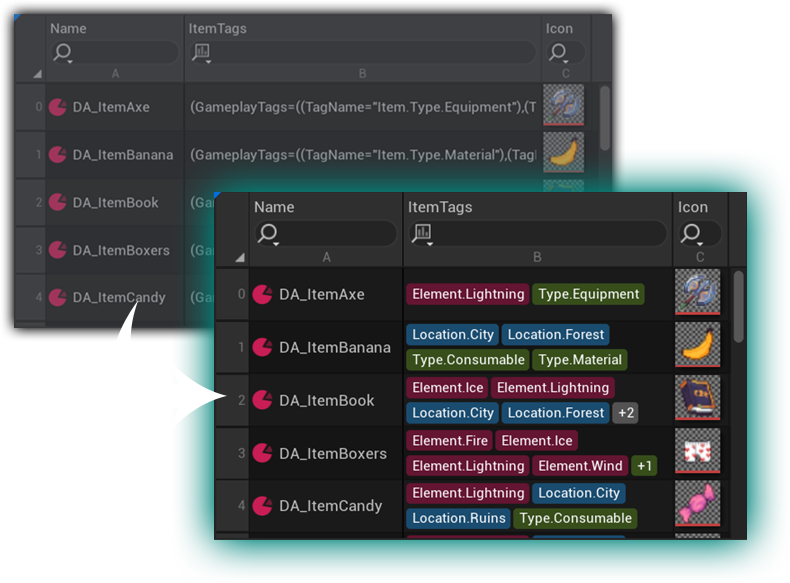This screenshot has height=583, width=790.
Task: Click the banana icon in the tag-chip table
Action: tap(699, 347)
